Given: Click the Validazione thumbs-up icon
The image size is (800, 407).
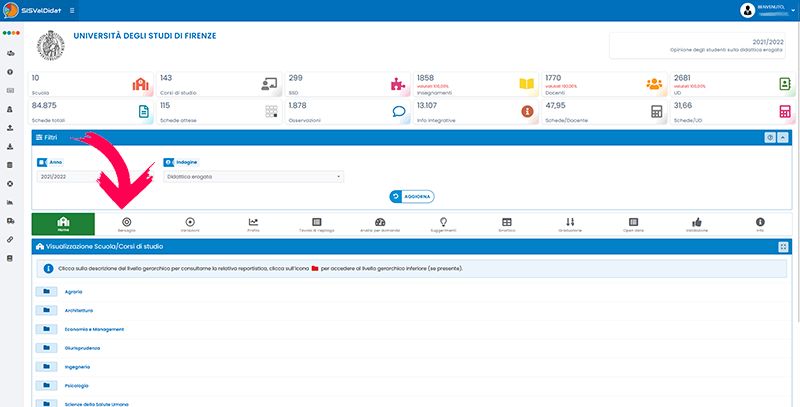Looking at the screenshot, I should [697, 222].
